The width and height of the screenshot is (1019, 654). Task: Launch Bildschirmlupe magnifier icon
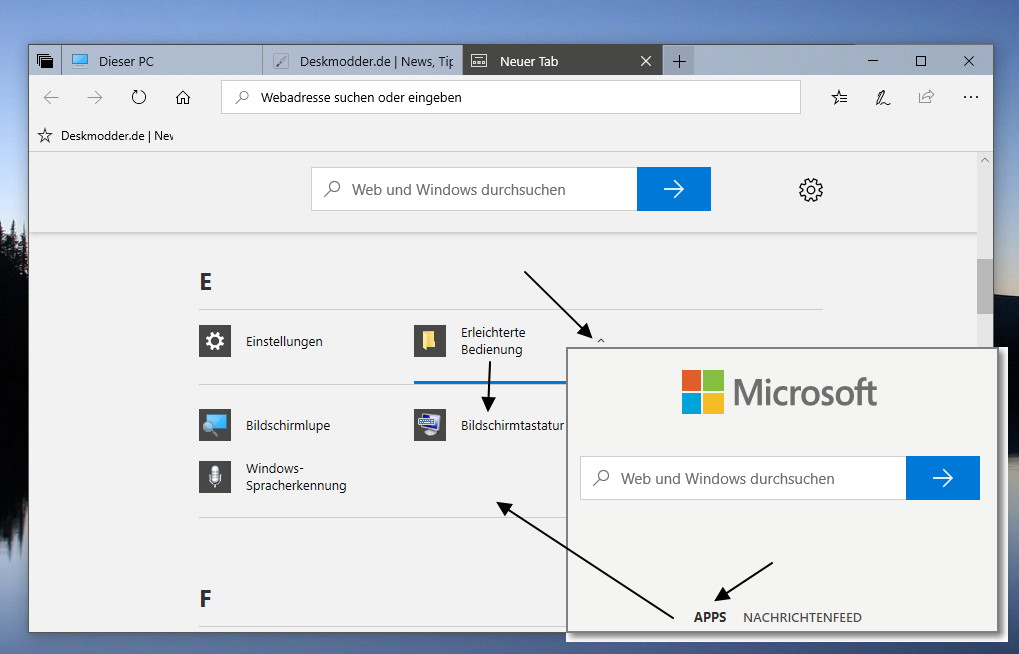(x=215, y=425)
